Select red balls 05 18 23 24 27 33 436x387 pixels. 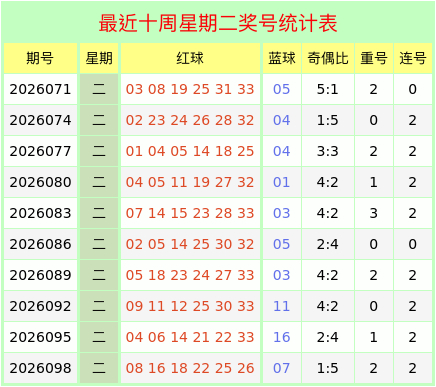[190, 275]
